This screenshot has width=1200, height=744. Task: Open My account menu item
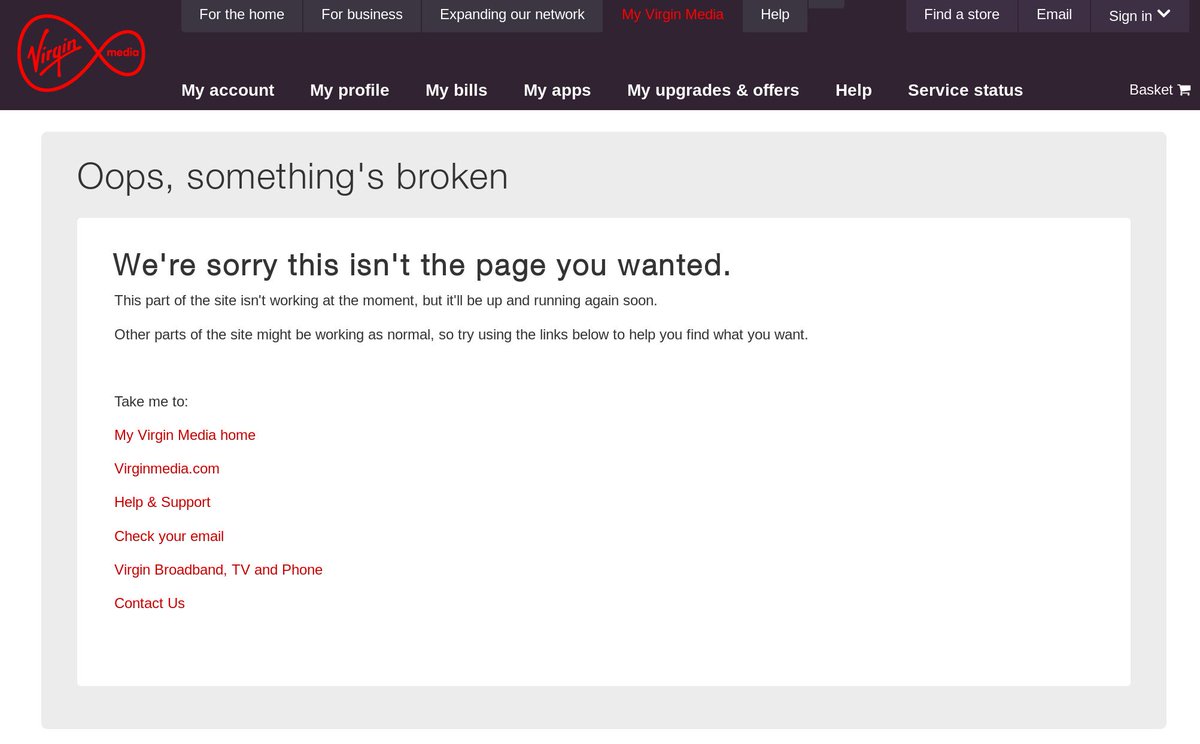[228, 90]
